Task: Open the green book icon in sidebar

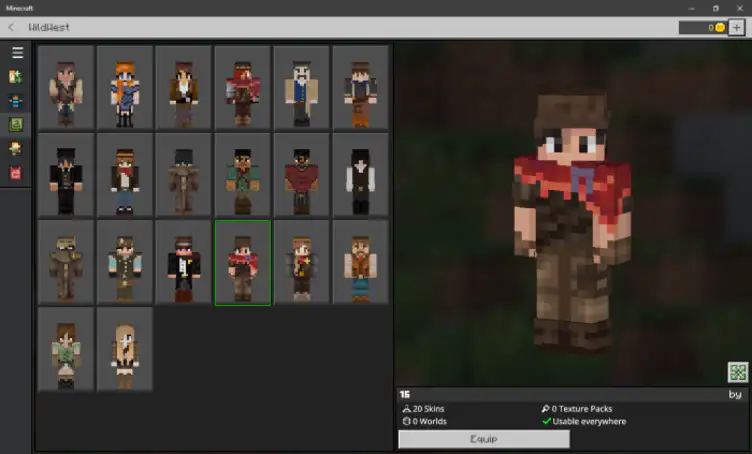Action: tap(16, 125)
